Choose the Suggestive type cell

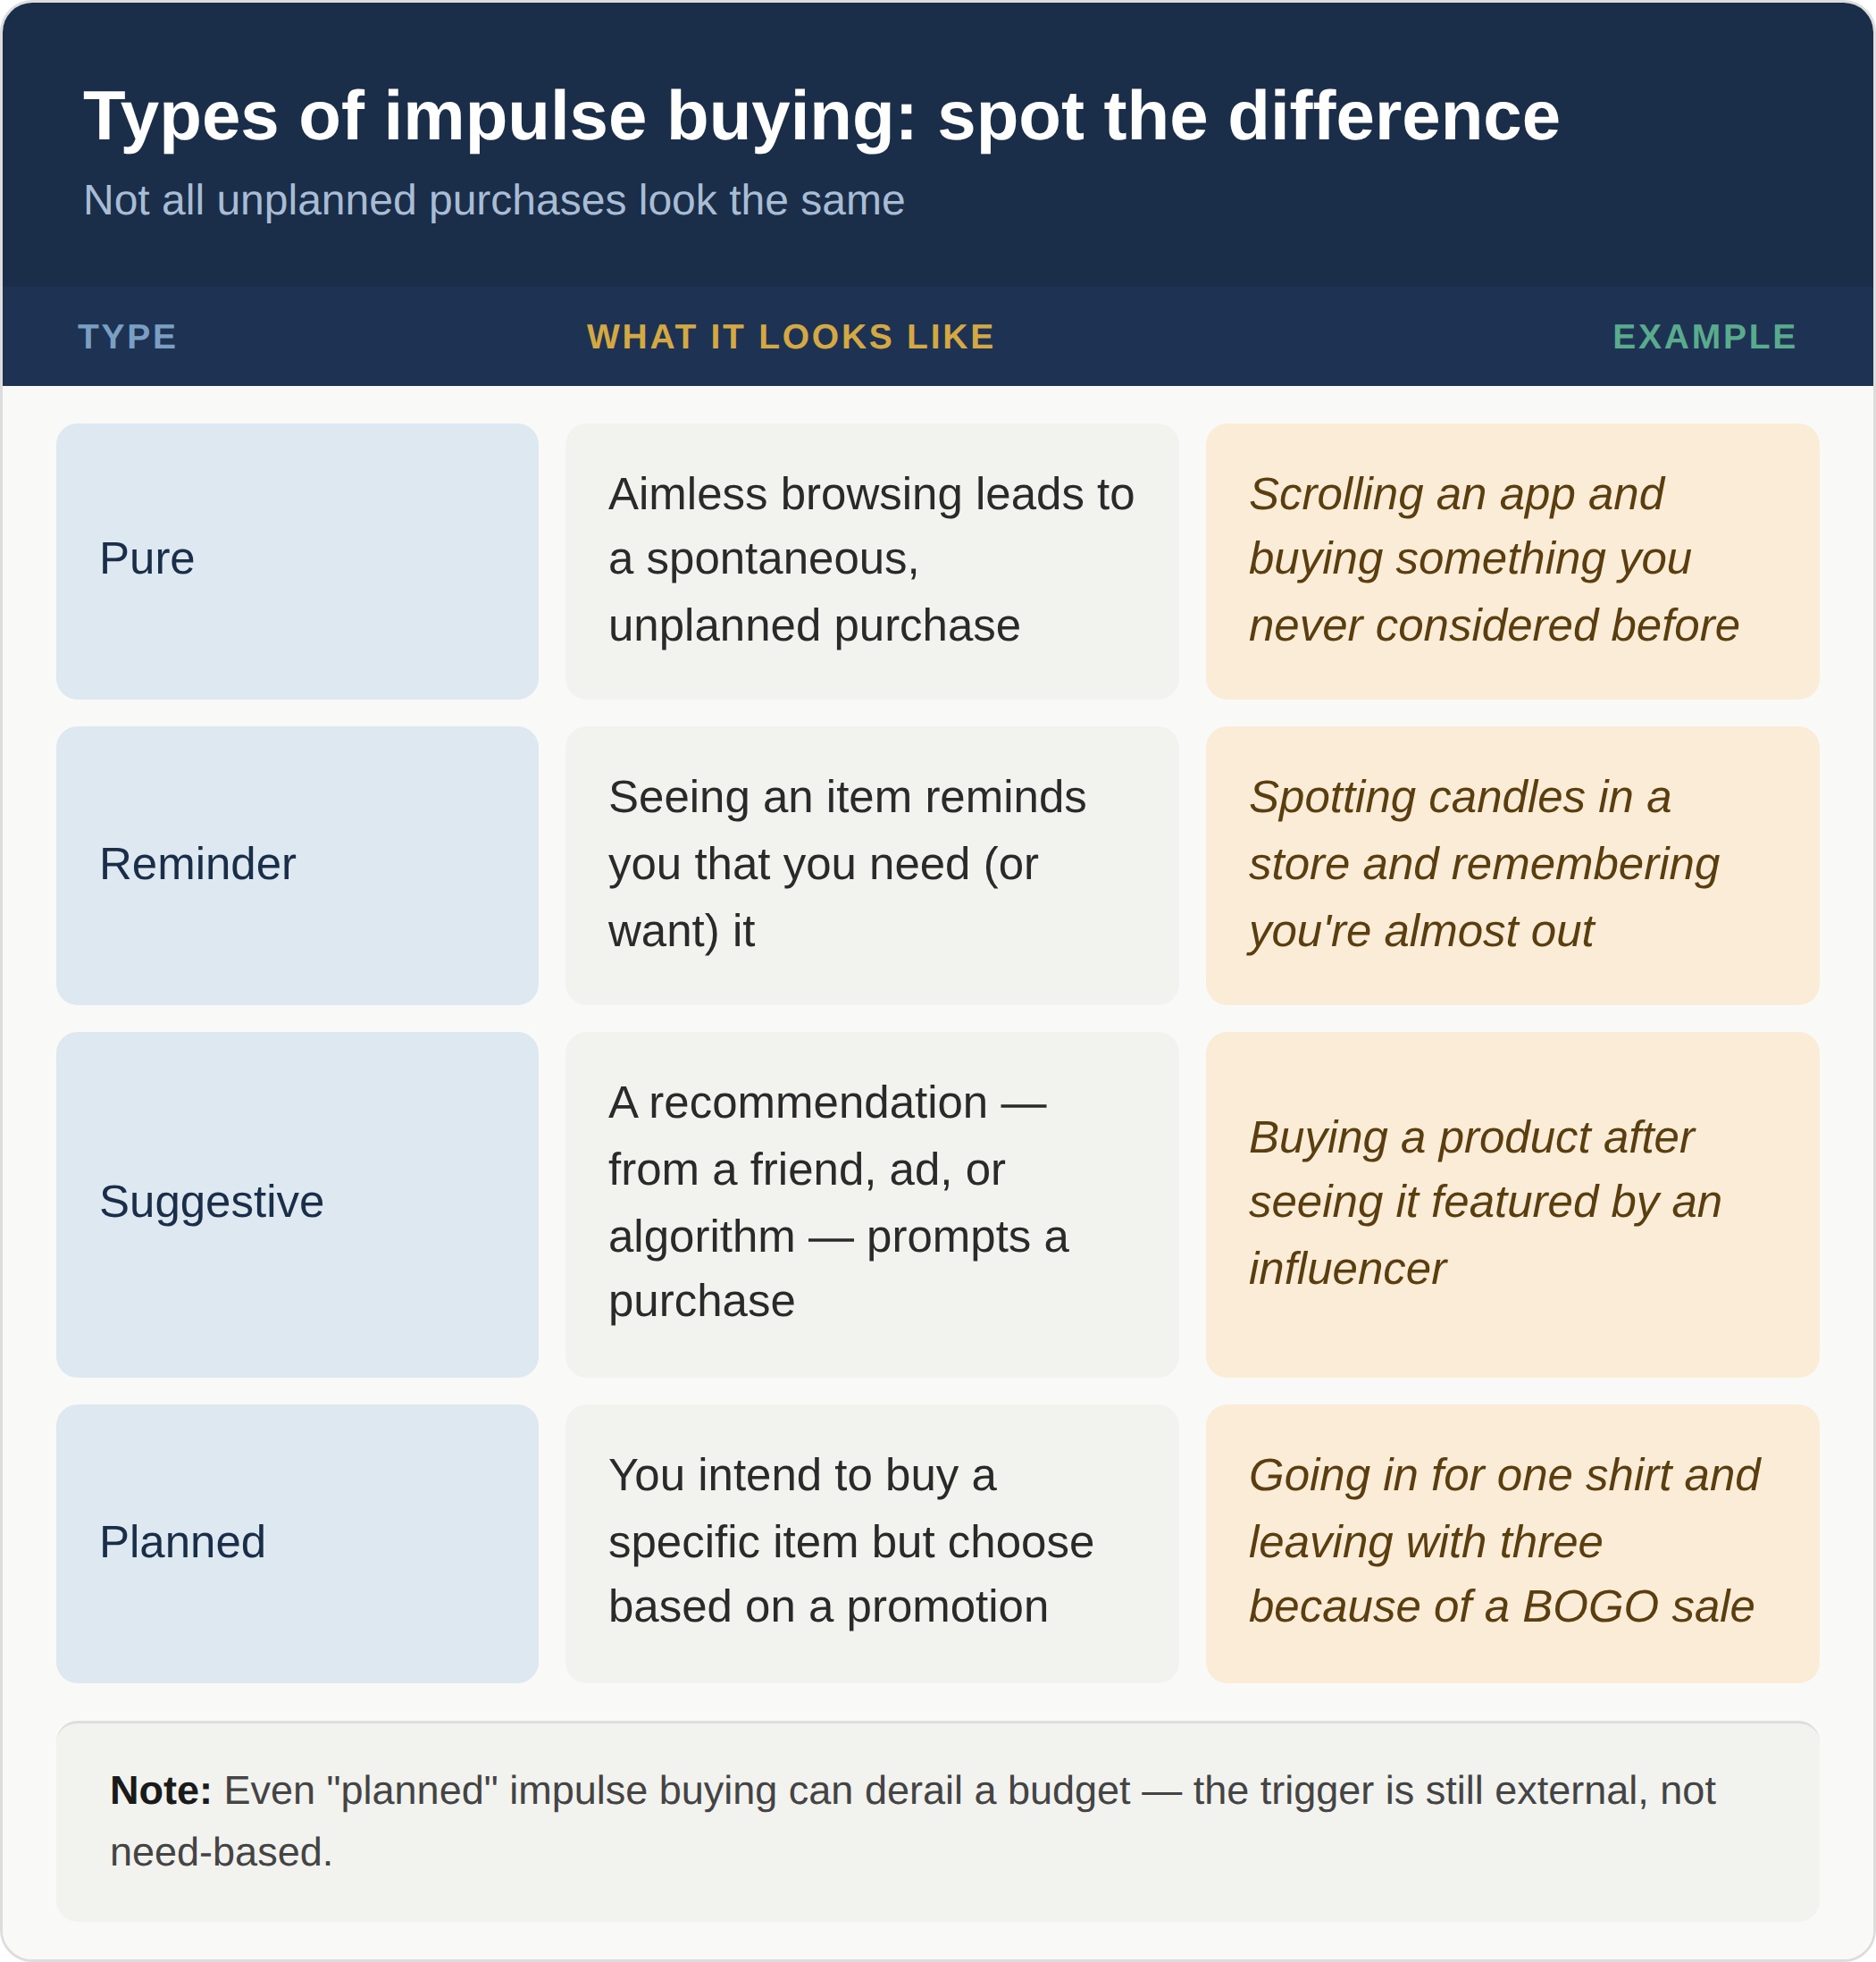coord(297,1204)
